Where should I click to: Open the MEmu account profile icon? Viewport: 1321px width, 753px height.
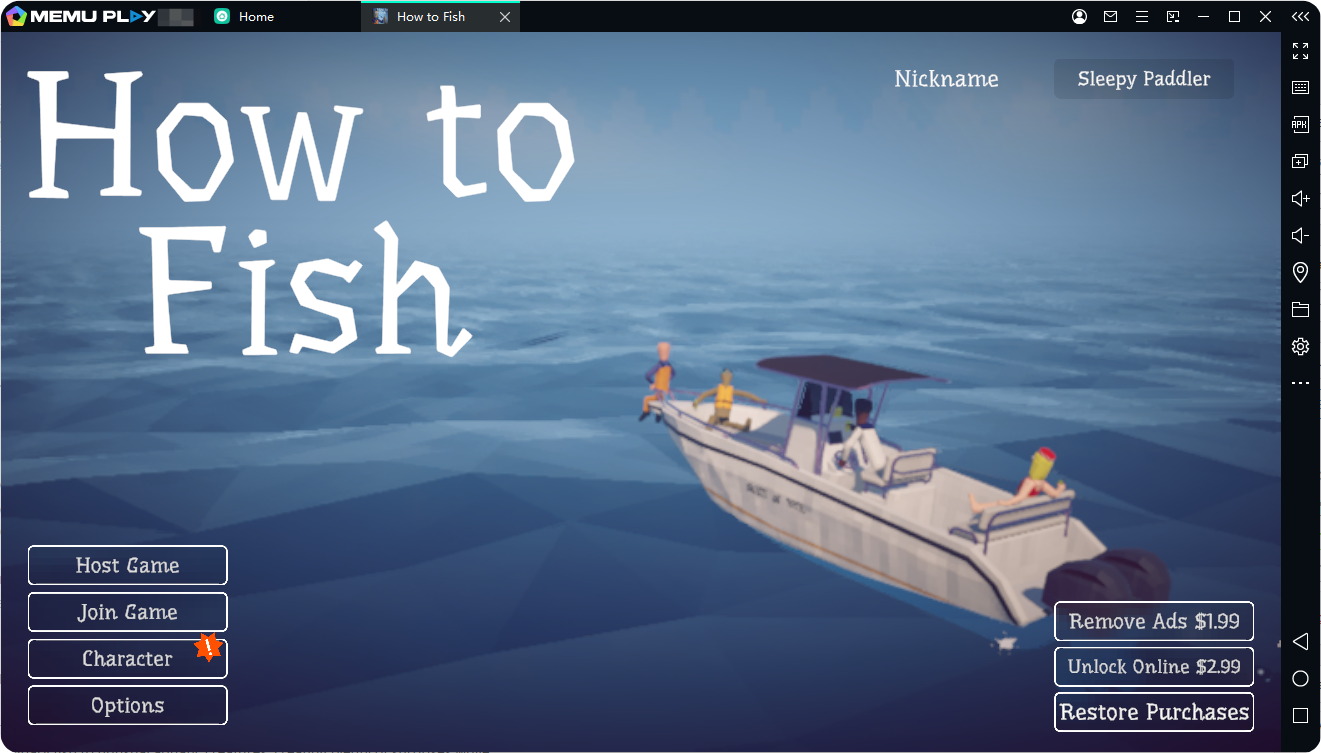(1080, 17)
